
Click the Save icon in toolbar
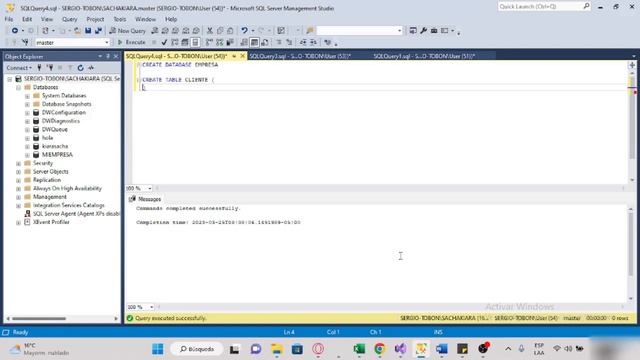coord(88,31)
